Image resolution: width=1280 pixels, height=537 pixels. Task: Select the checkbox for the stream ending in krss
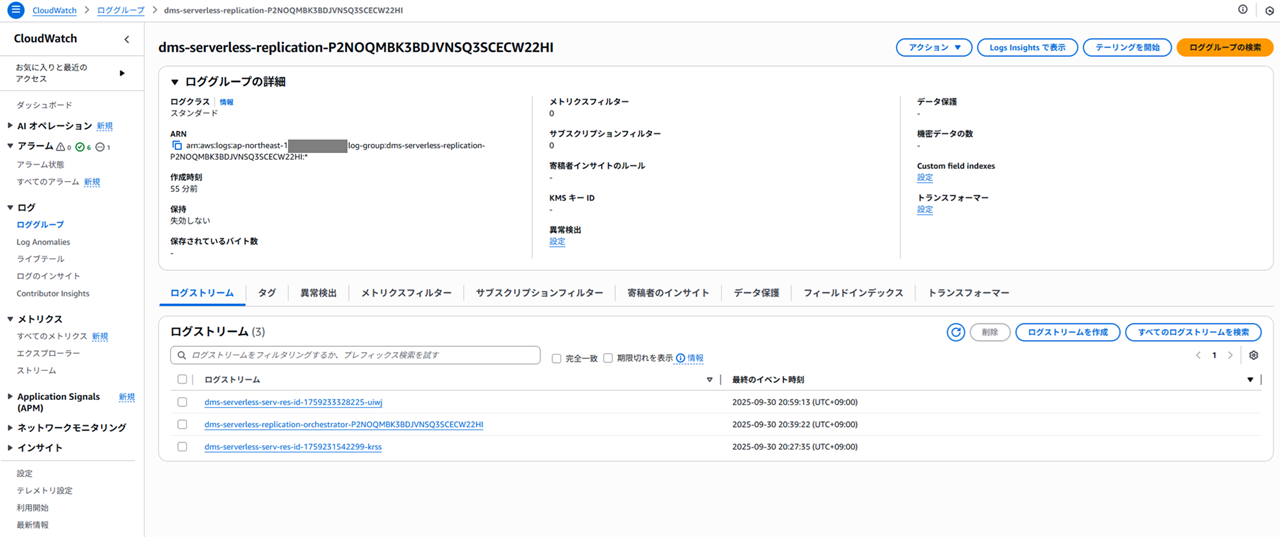pos(182,446)
